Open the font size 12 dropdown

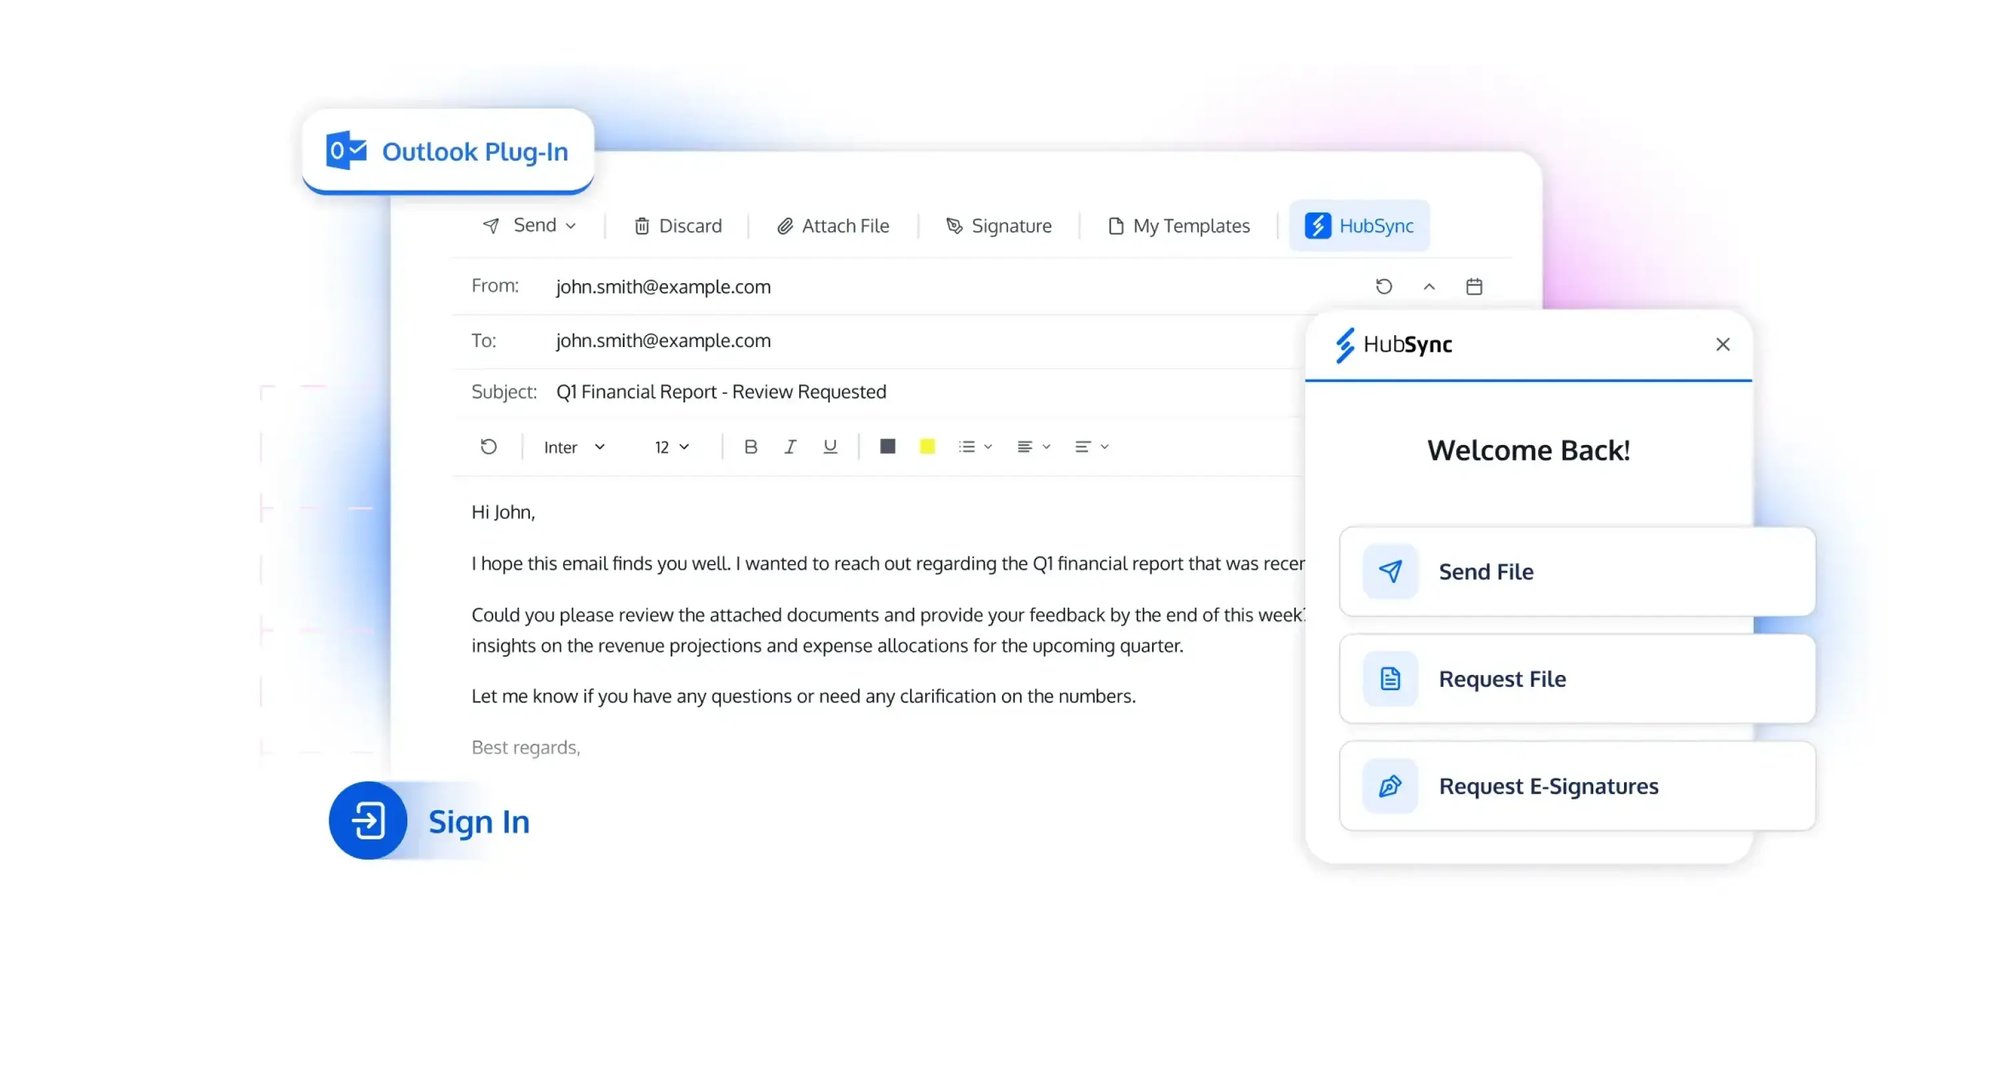pos(668,447)
